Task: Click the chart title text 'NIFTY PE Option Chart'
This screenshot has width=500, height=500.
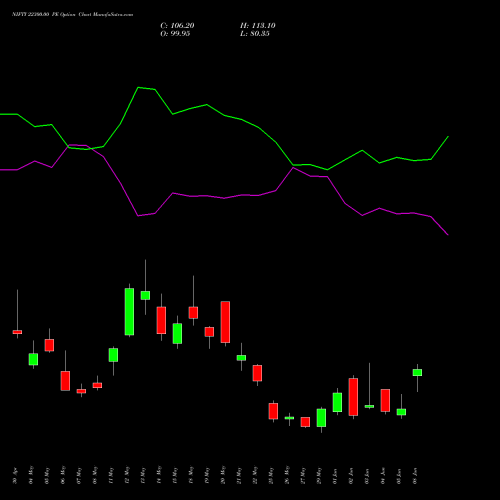Action: click(x=73, y=14)
